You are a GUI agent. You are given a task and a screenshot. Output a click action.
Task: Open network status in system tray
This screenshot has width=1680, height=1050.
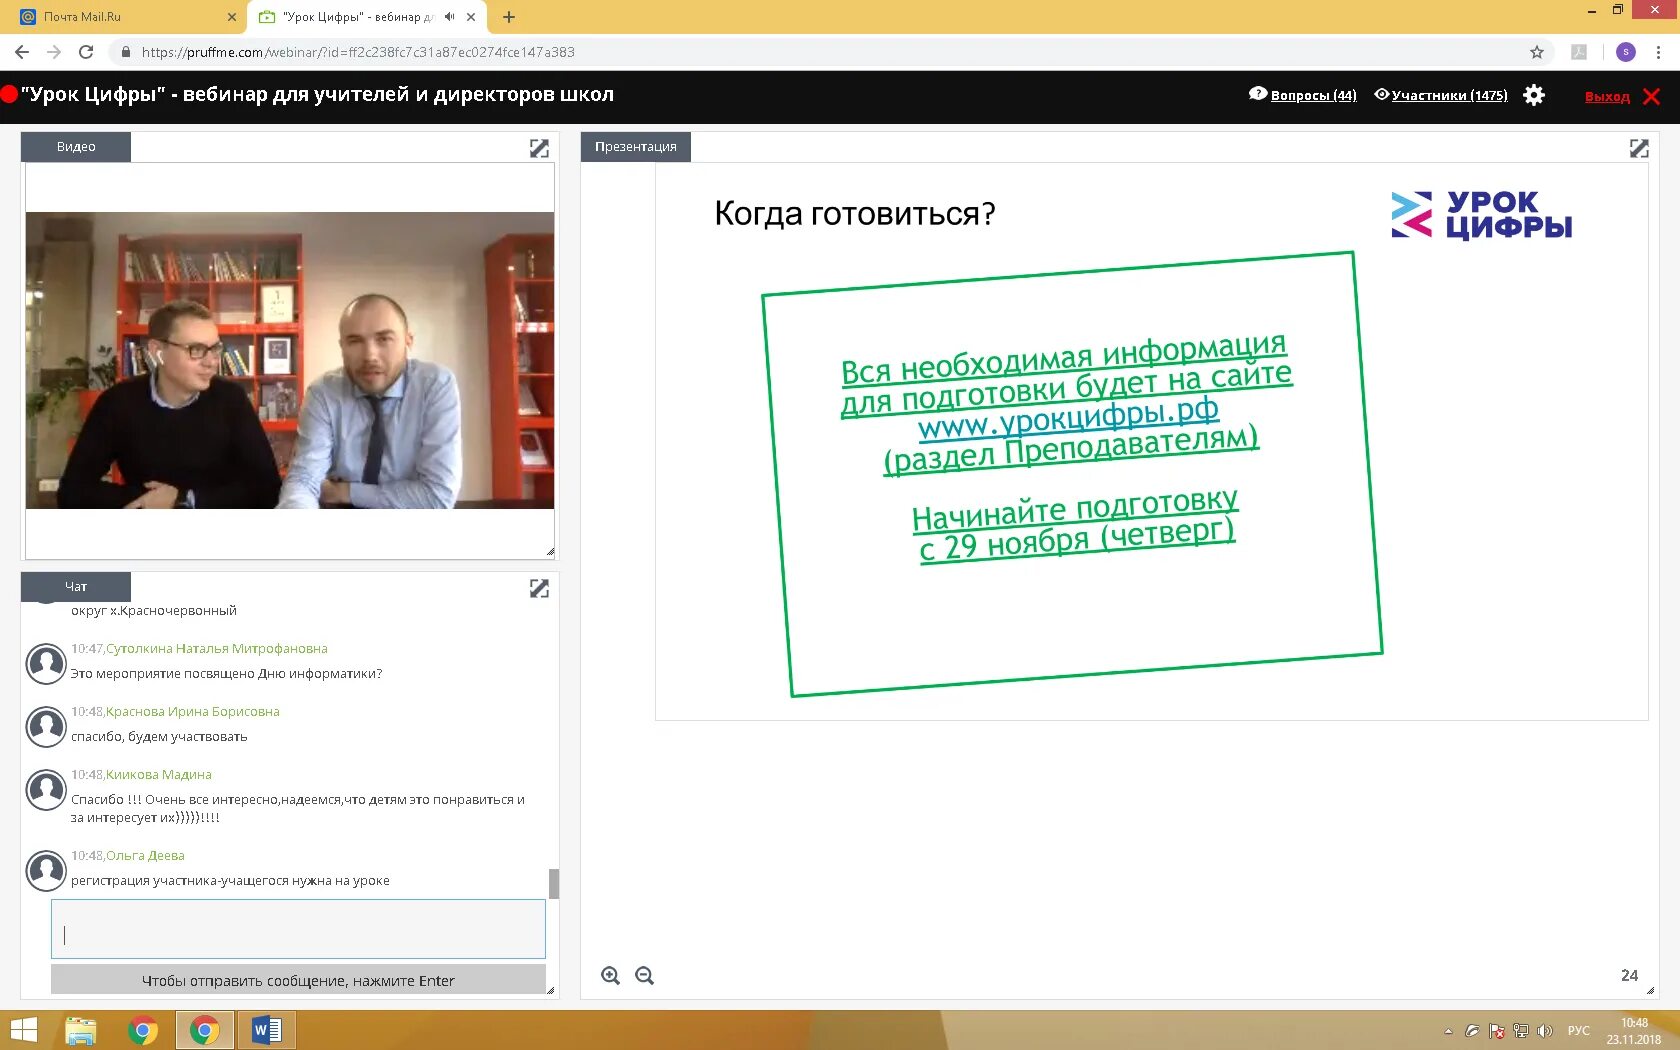[1521, 1031]
